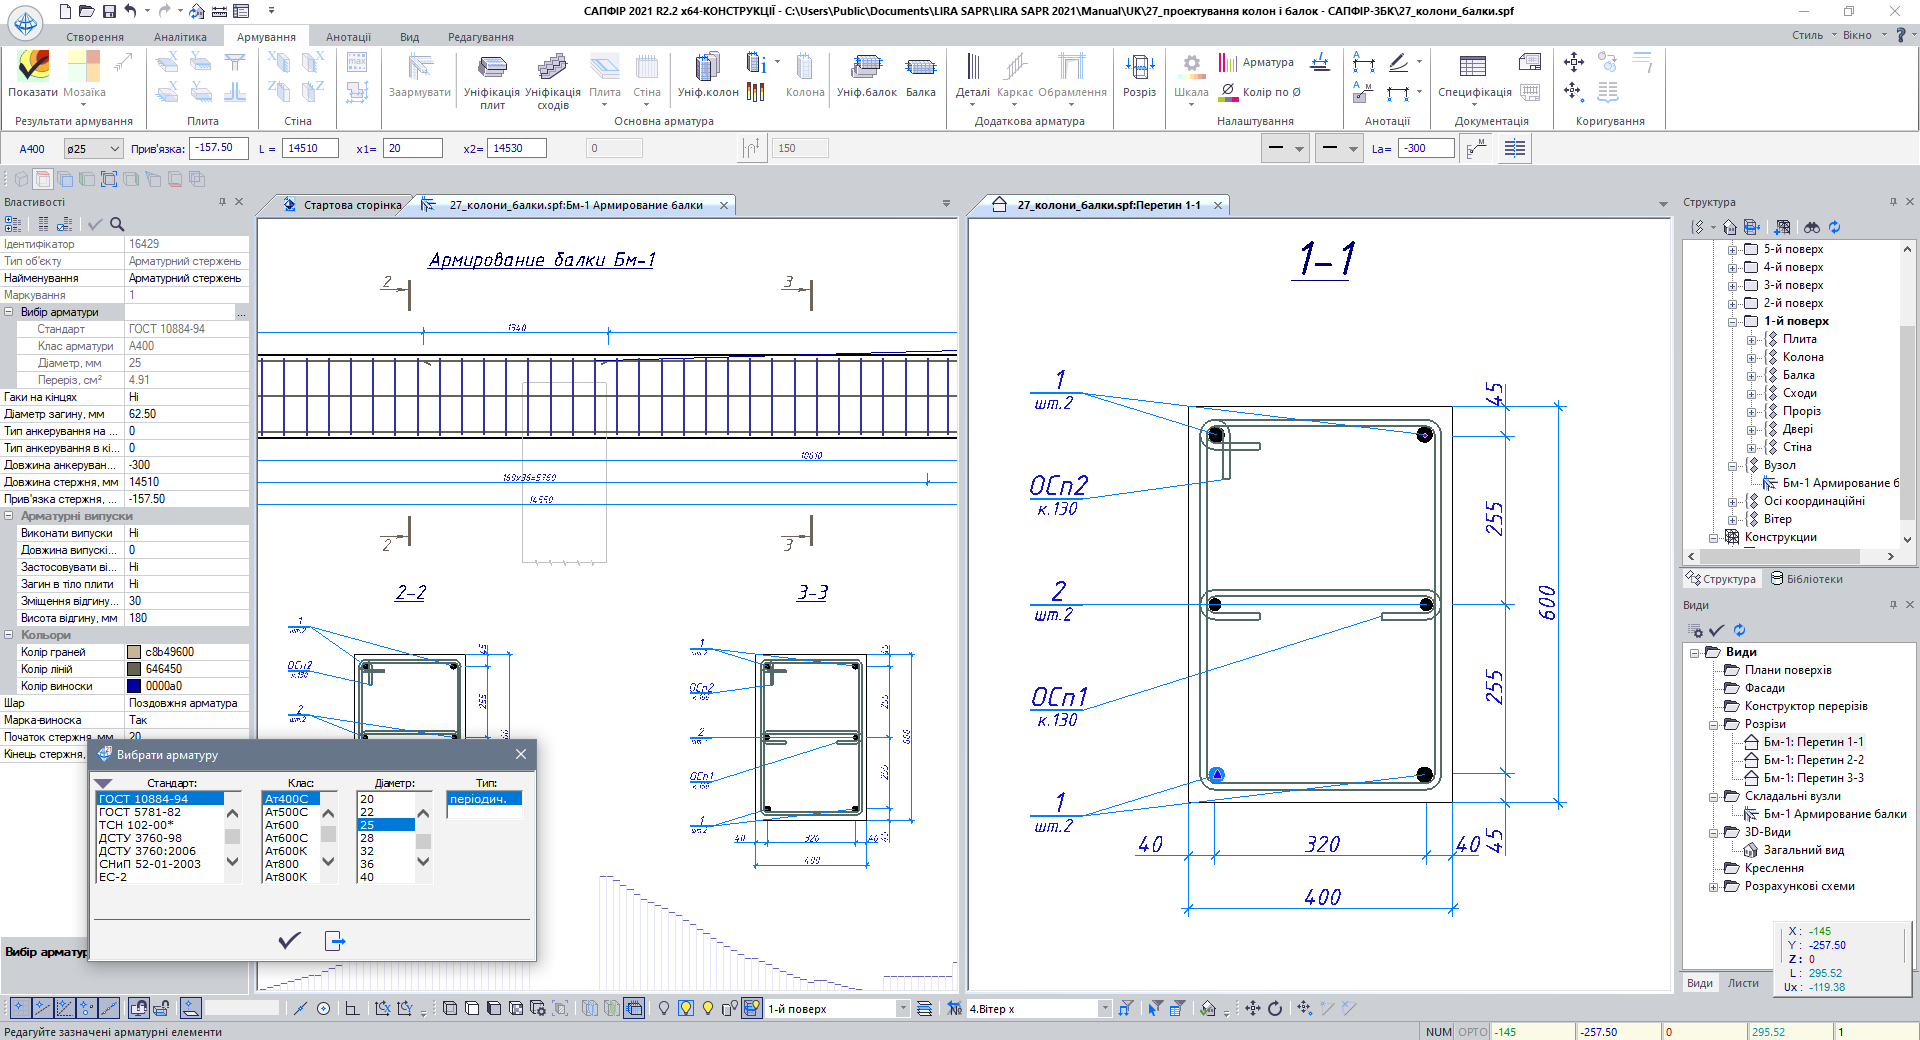Collapse the Розрізи folder in Види
Image resolution: width=1920 pixels, height=1040 pixels.
point(1714,724)
